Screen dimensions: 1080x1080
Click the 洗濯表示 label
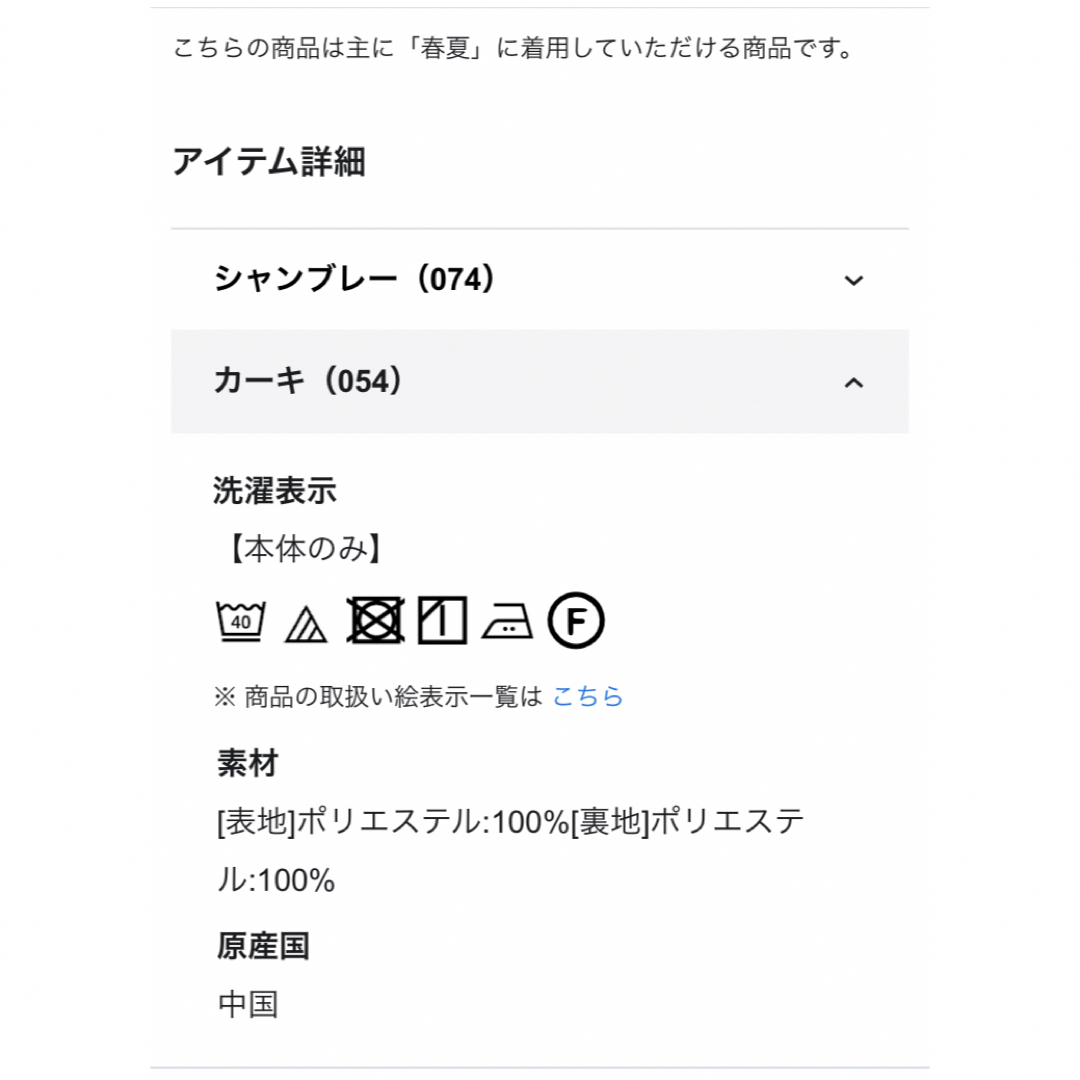275,491
